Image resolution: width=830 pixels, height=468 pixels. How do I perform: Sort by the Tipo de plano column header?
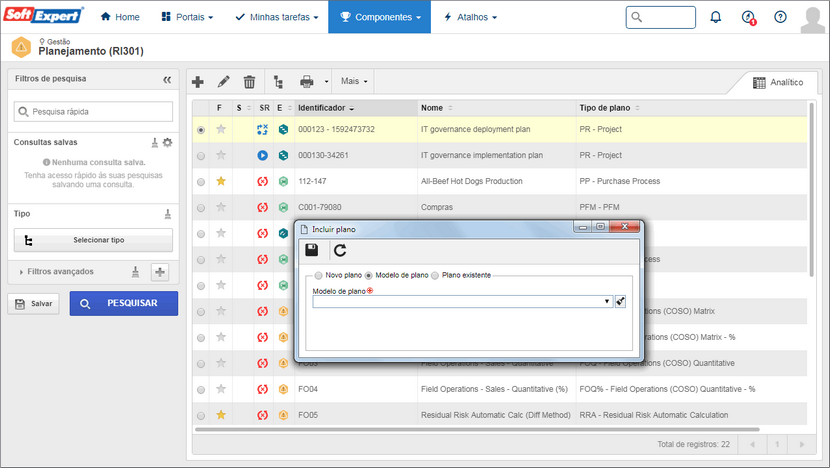click(x=691, y=108)
